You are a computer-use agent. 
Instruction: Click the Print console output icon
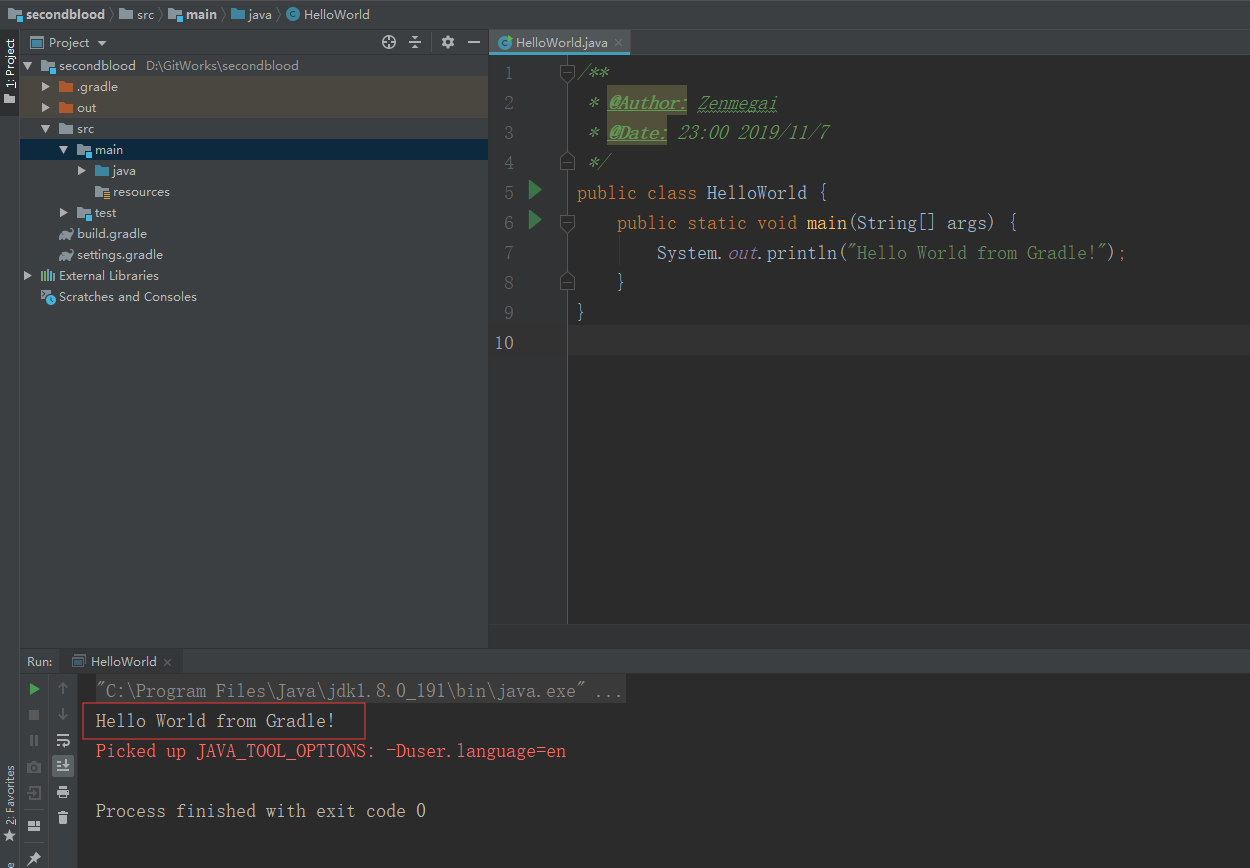(x=63, y=792)
